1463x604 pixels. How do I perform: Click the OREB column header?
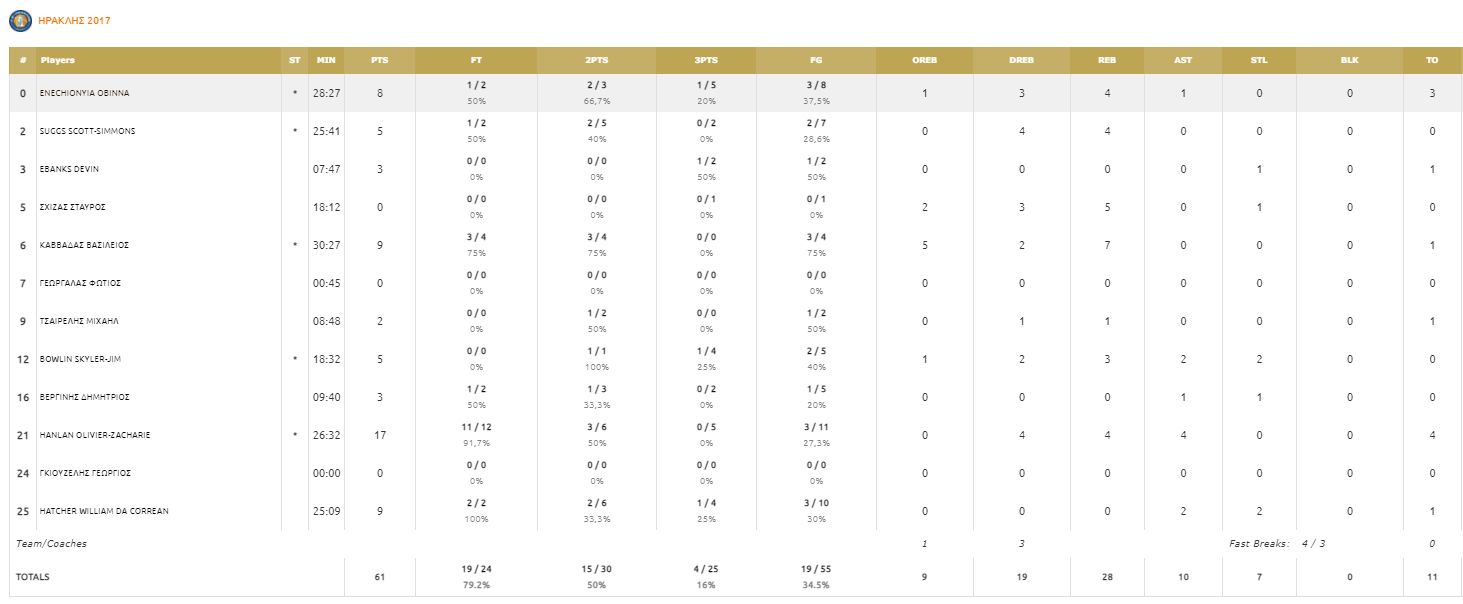click(x=925, y=60)
